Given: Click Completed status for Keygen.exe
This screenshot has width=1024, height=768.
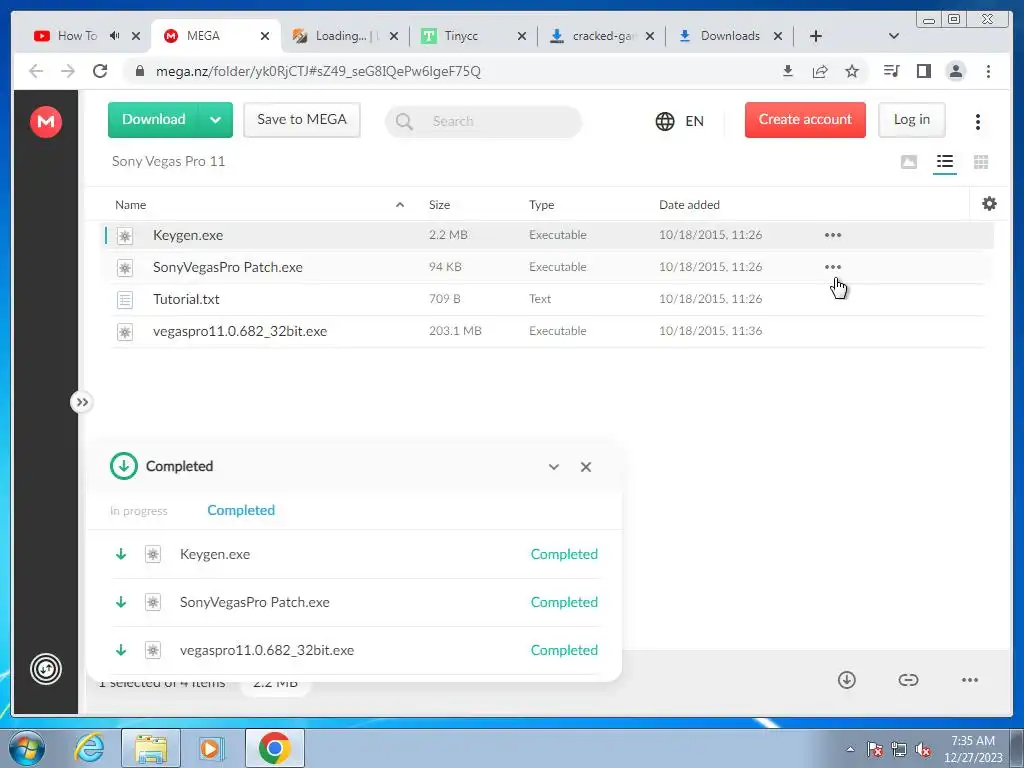Looking at the screenshot, I should (x=564, y=554).
